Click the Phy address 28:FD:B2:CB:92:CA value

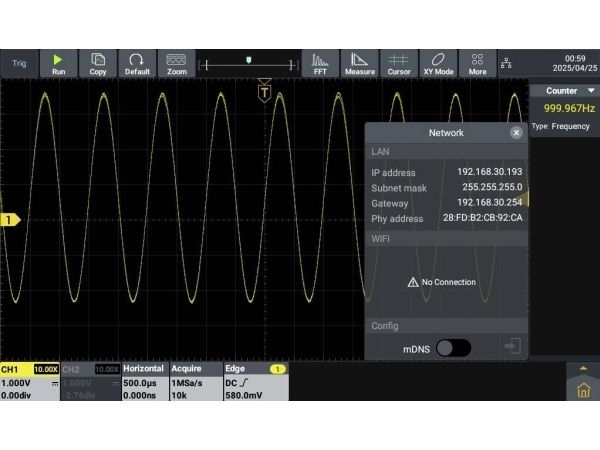pyautogui.click(x=483, y=218)
